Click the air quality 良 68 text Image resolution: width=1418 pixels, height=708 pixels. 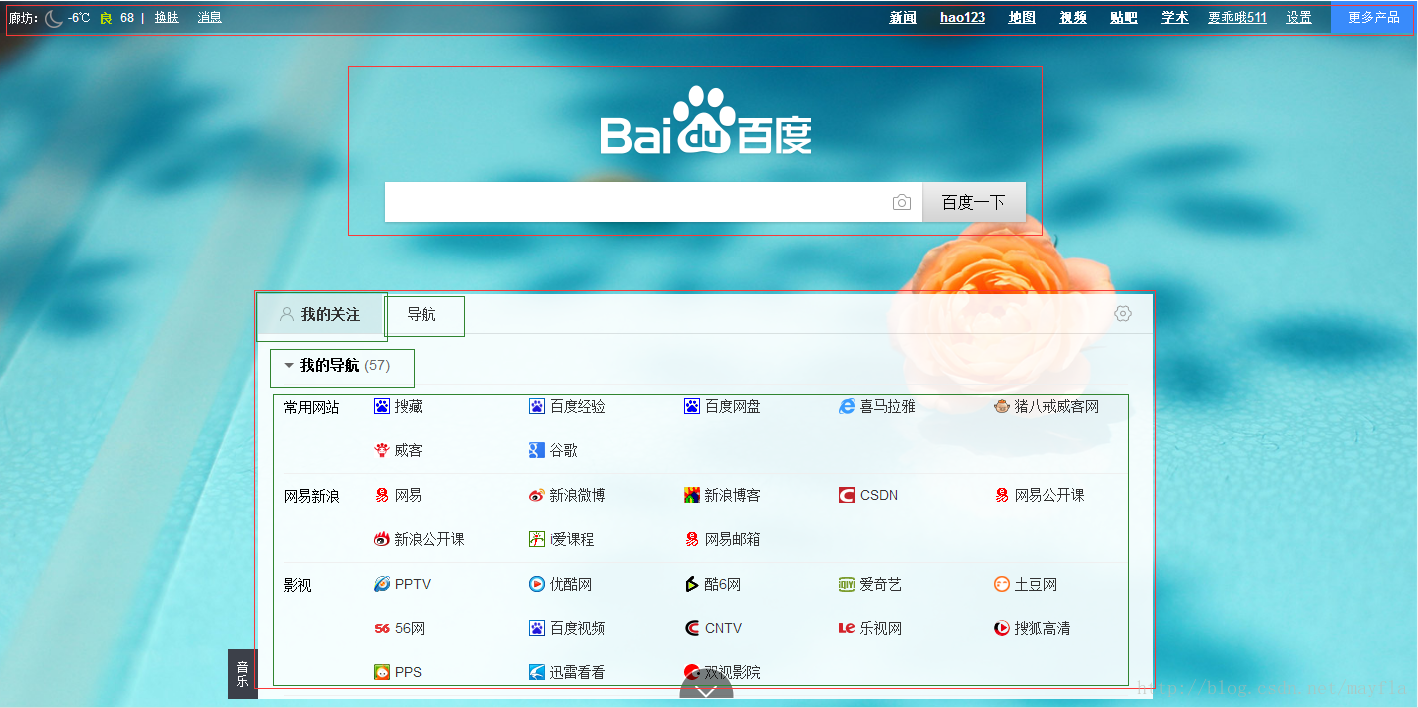117,17
